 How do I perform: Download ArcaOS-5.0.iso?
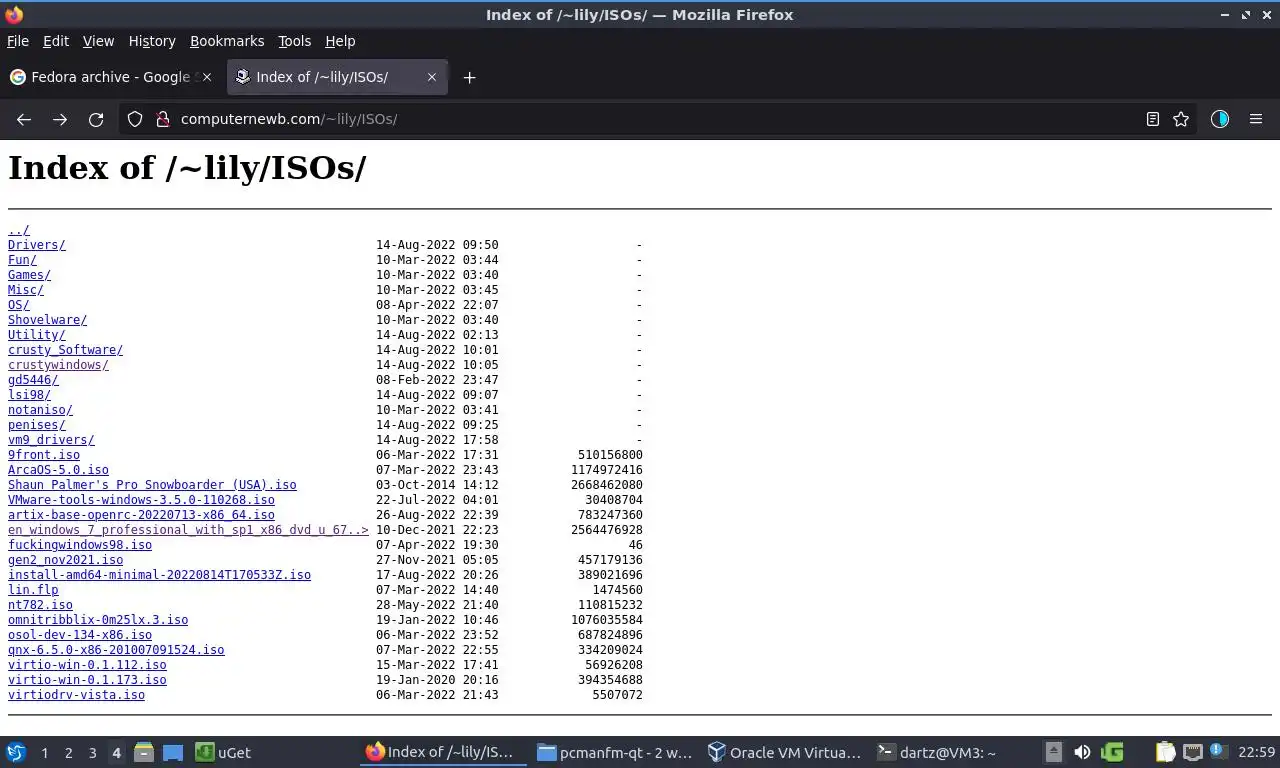click(58, 470)
